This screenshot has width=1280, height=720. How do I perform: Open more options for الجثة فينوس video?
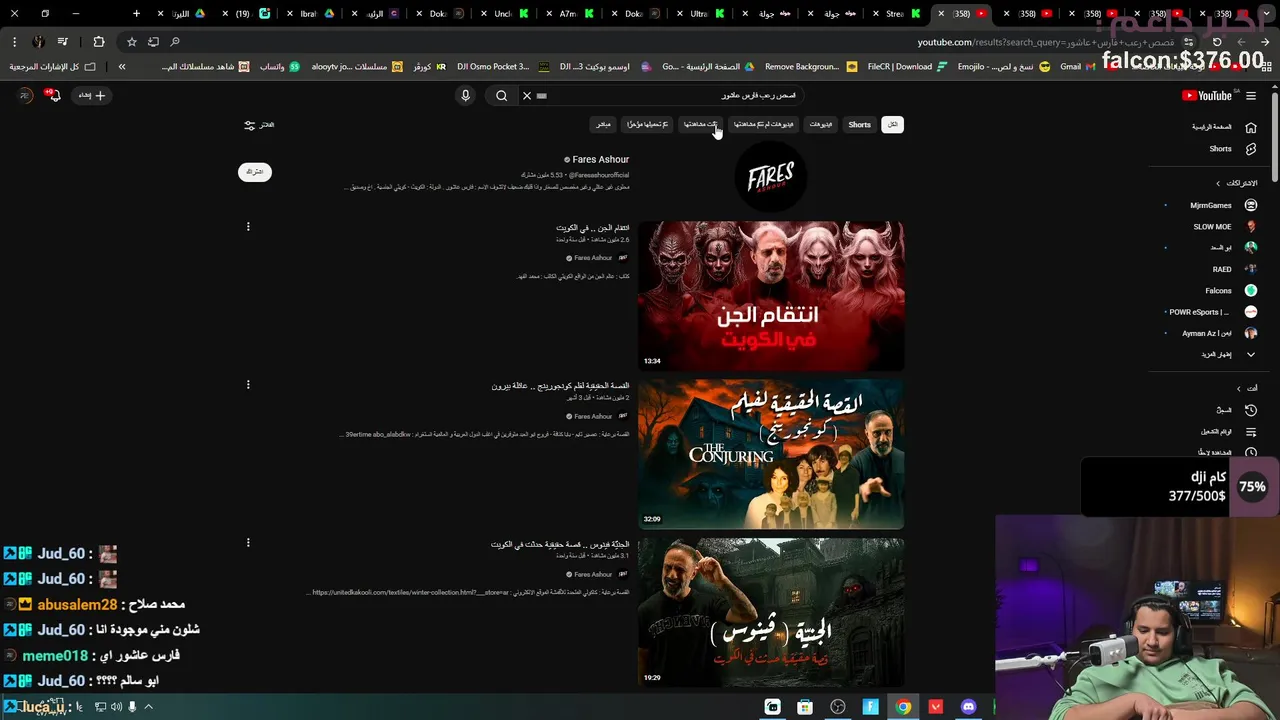tap(248, 543)
